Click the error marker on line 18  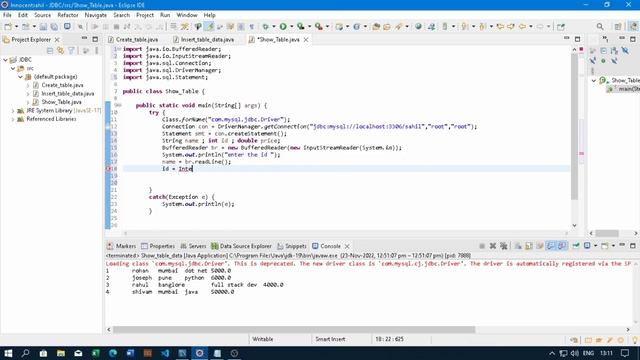[109, 169]
